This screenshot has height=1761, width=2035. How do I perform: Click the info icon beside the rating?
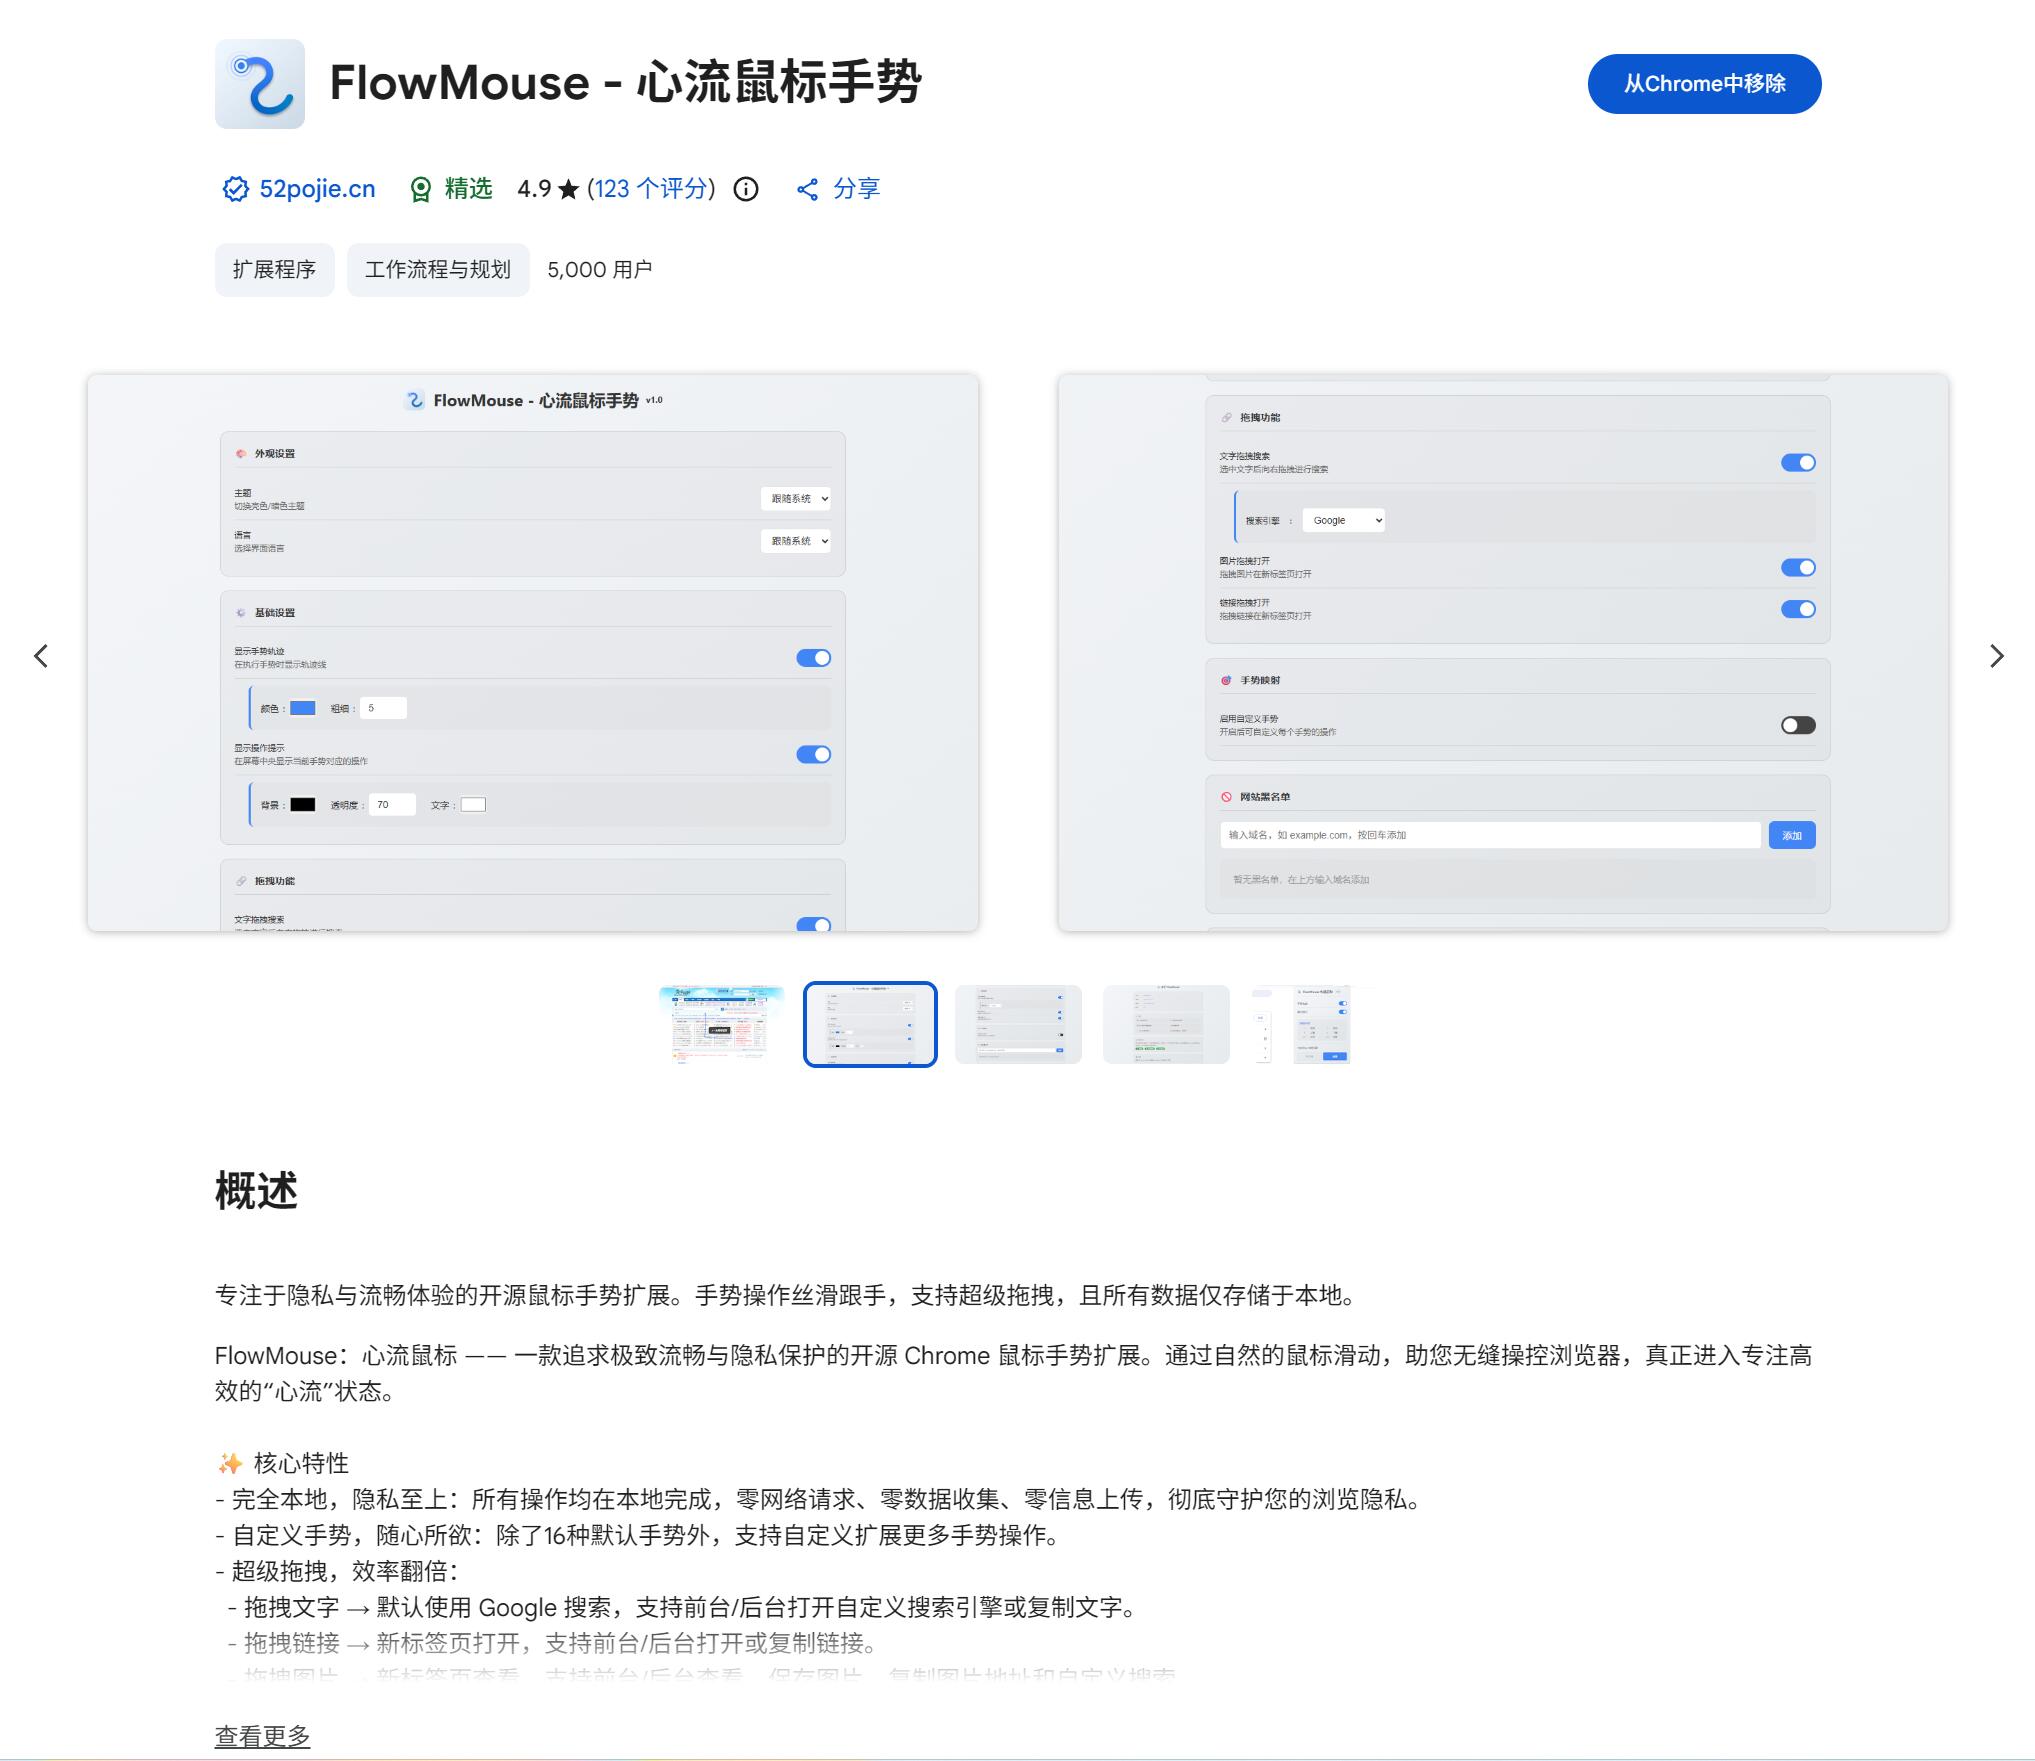[747, 190]
